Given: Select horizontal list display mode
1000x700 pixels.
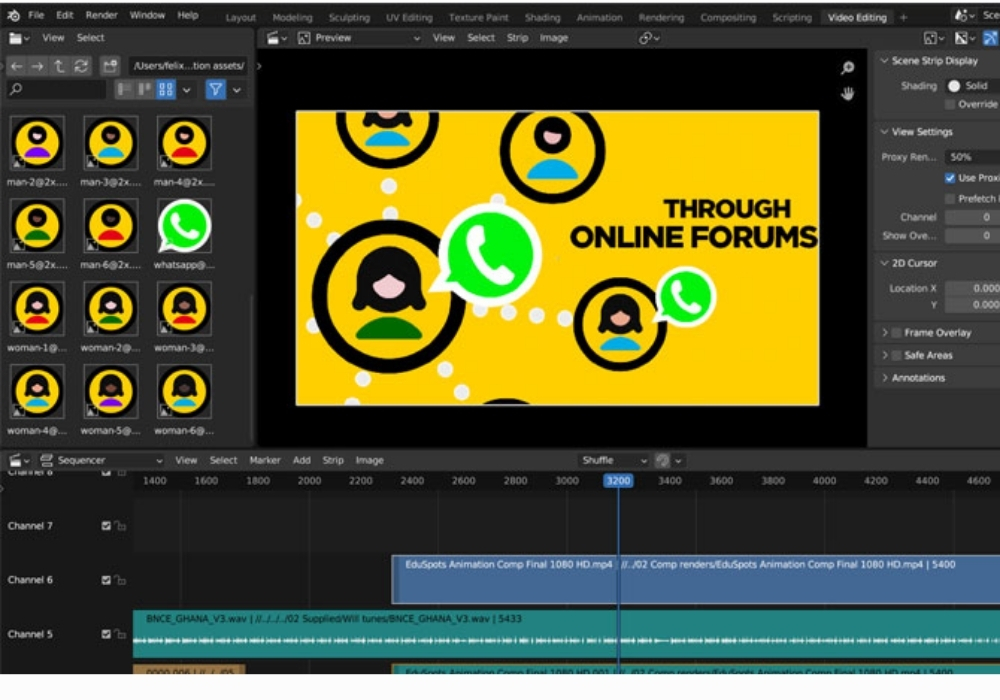Looking at the screenshot, I should coord(145,90).
